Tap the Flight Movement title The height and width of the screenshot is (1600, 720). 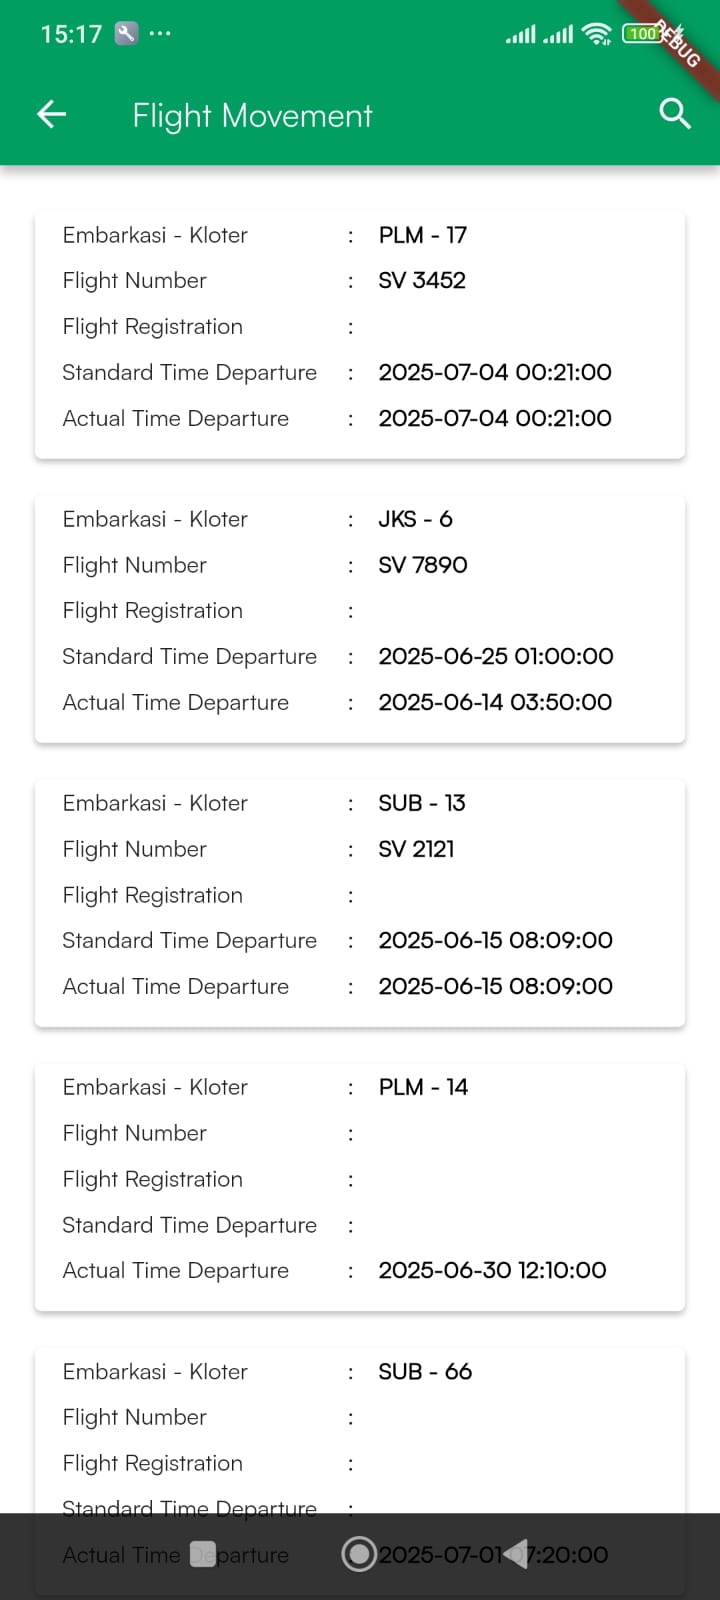252,116
